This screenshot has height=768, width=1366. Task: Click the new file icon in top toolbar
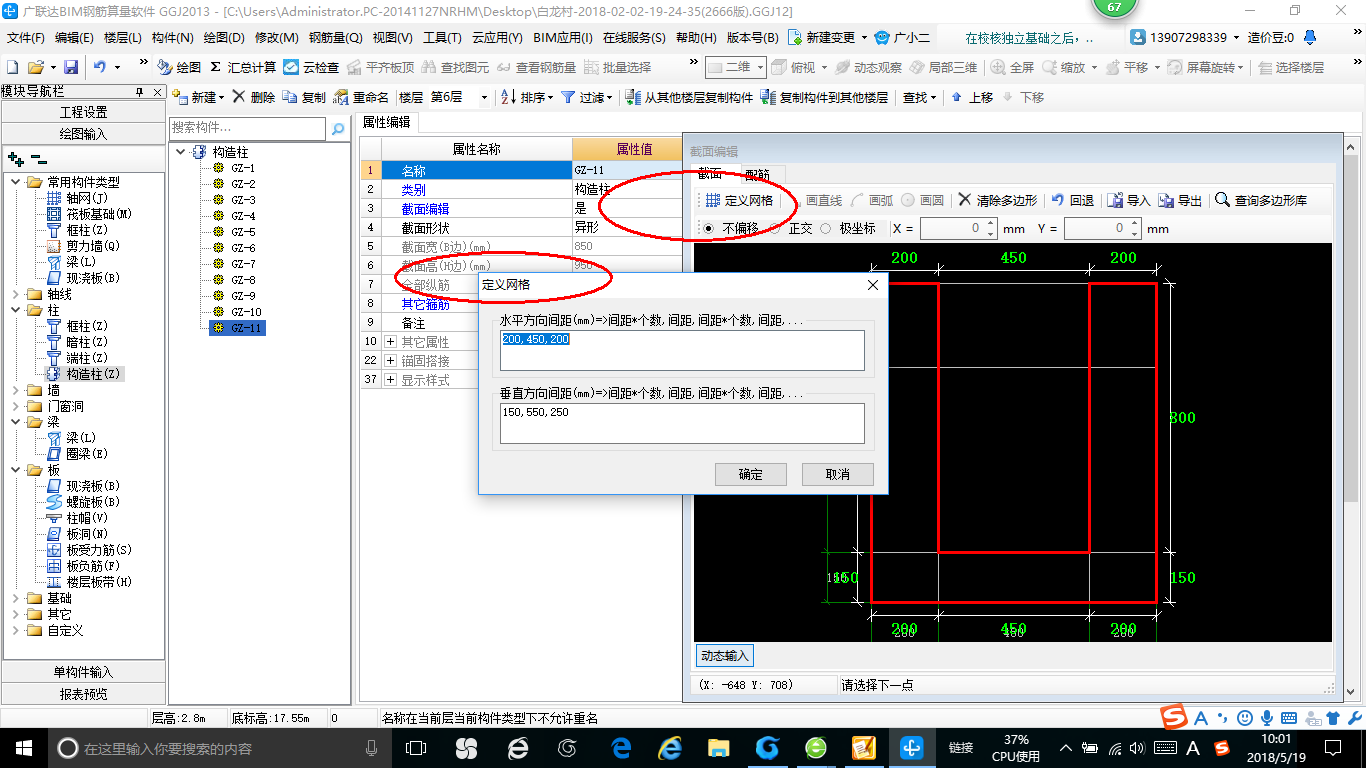[x=12, y=67]
